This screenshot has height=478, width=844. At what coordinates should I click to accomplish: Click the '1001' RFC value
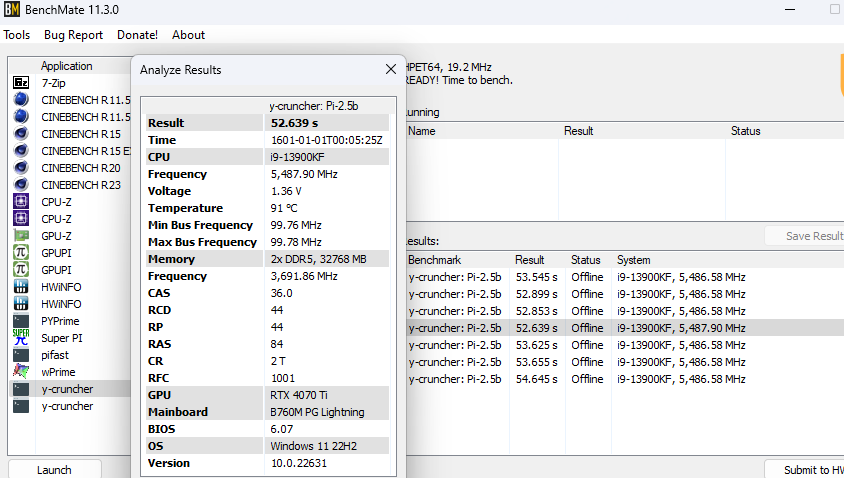point(283,378)
